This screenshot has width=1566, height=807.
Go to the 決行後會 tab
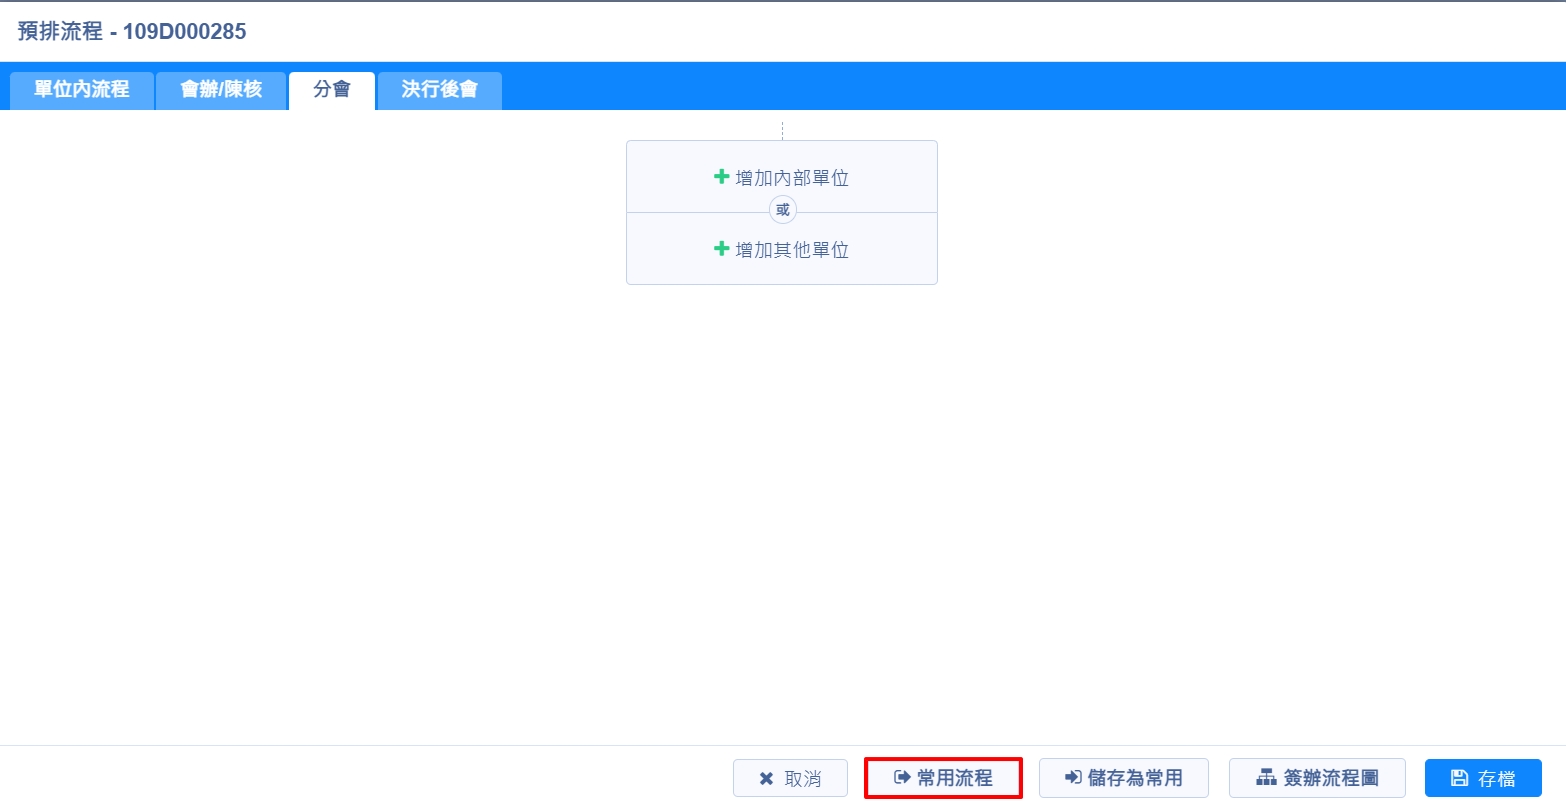point(440,90)
